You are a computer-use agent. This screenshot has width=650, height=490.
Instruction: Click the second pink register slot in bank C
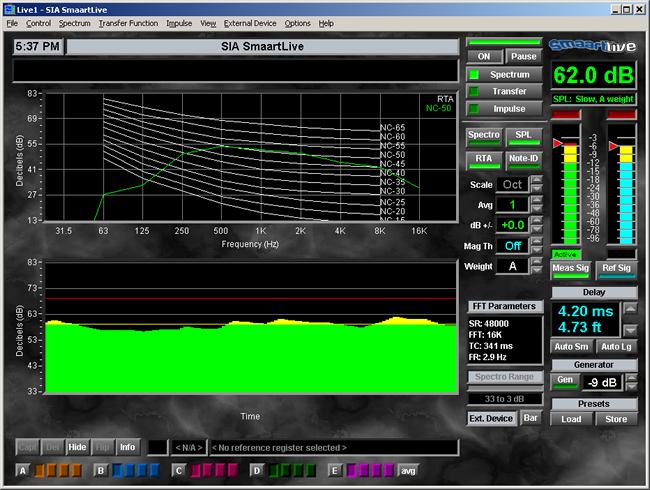pyautogui.click(x=208, y=471)
